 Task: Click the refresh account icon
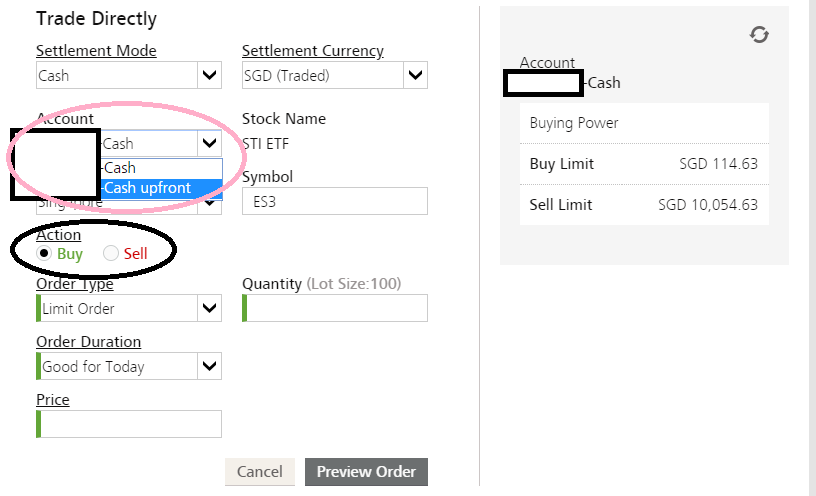click(759, 35)
